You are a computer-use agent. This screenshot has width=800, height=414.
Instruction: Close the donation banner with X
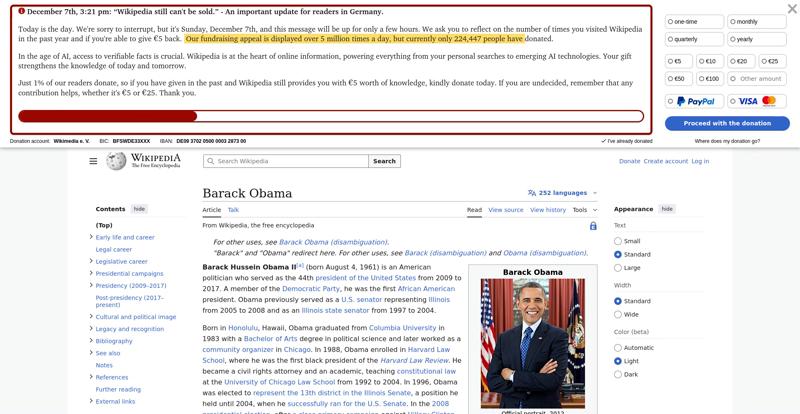[792, 9]
